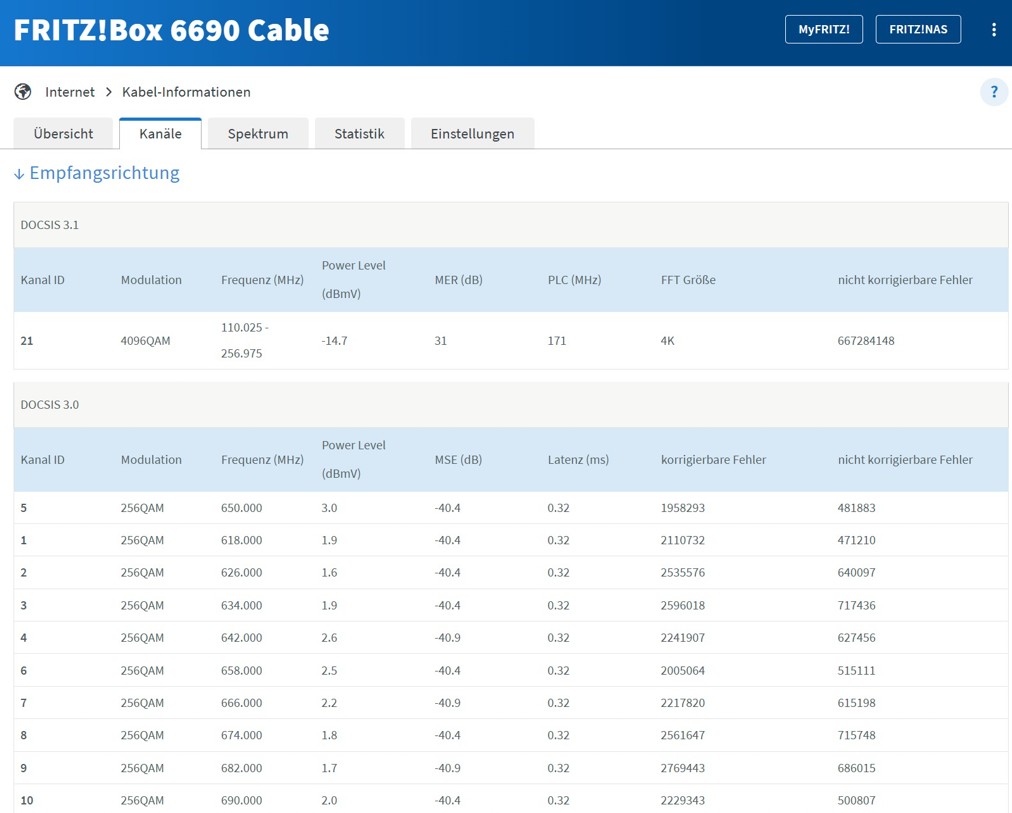Click PLC (MHz) column header
The width and height of the screenshot is (1012, 813).
tap(574, 280)
